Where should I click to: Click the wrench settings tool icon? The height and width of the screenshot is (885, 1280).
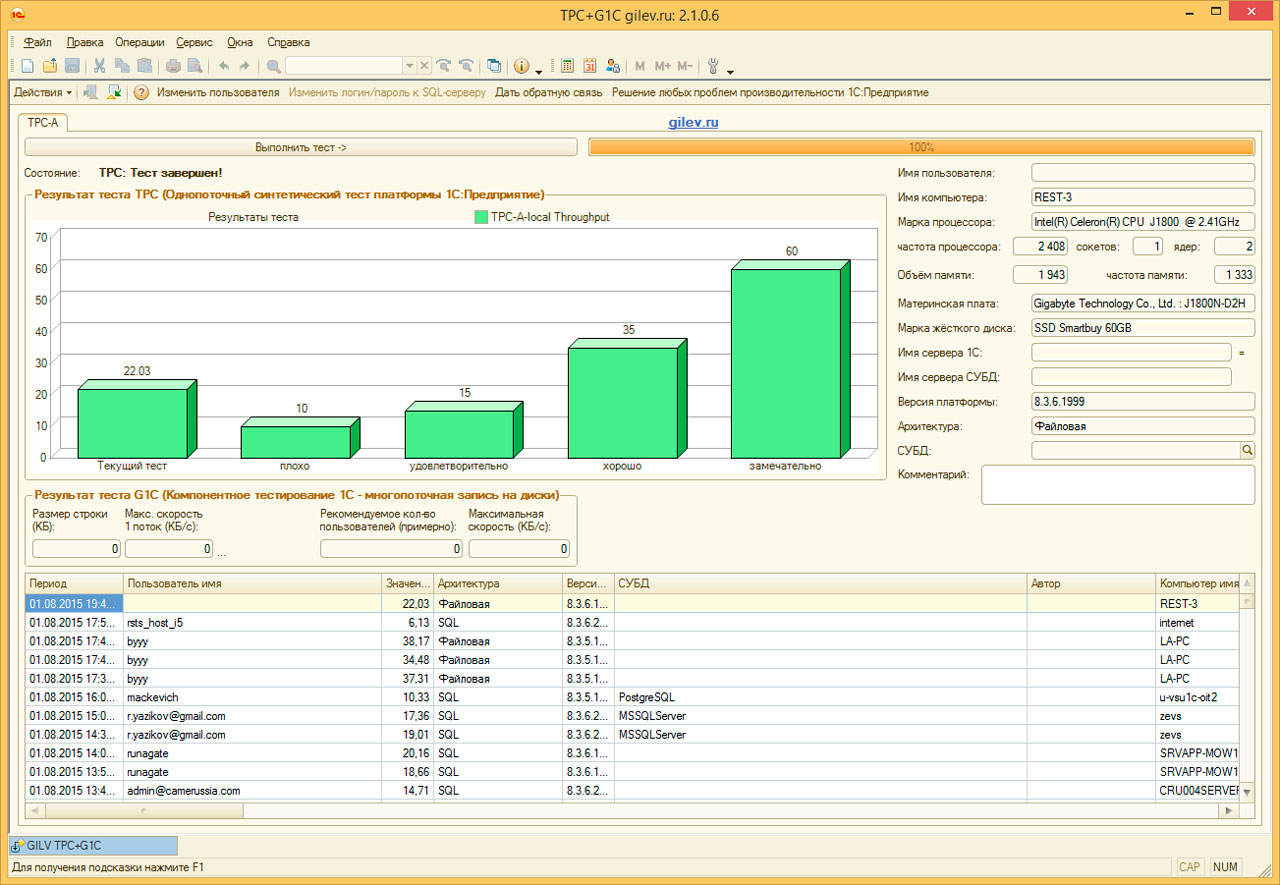(713, 66)
